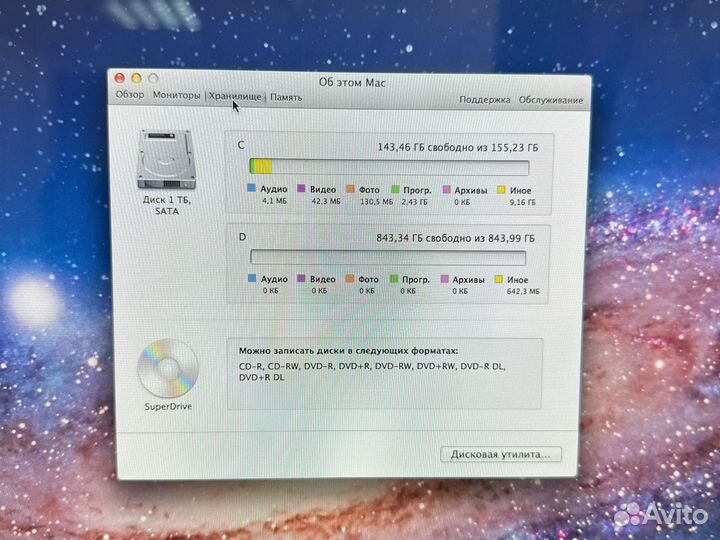Switch to the Обзор tab
The height and width of the screenshot is (540, 720).
pos(130,95)
